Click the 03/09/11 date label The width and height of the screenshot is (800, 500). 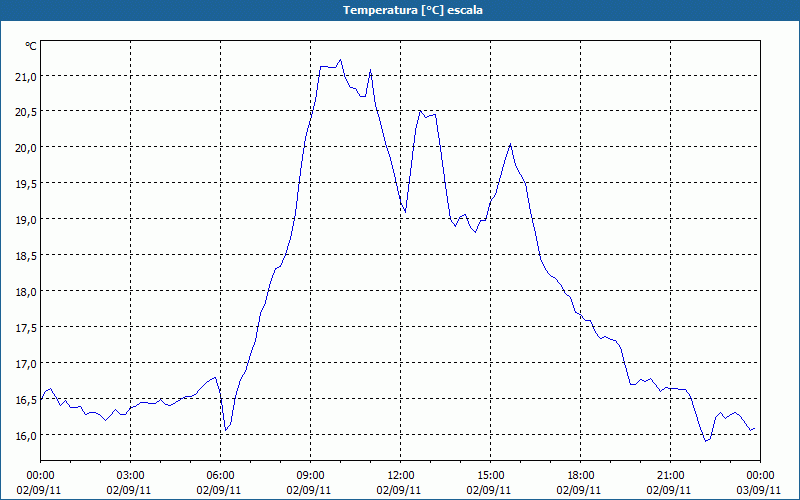tap(759, 490)
